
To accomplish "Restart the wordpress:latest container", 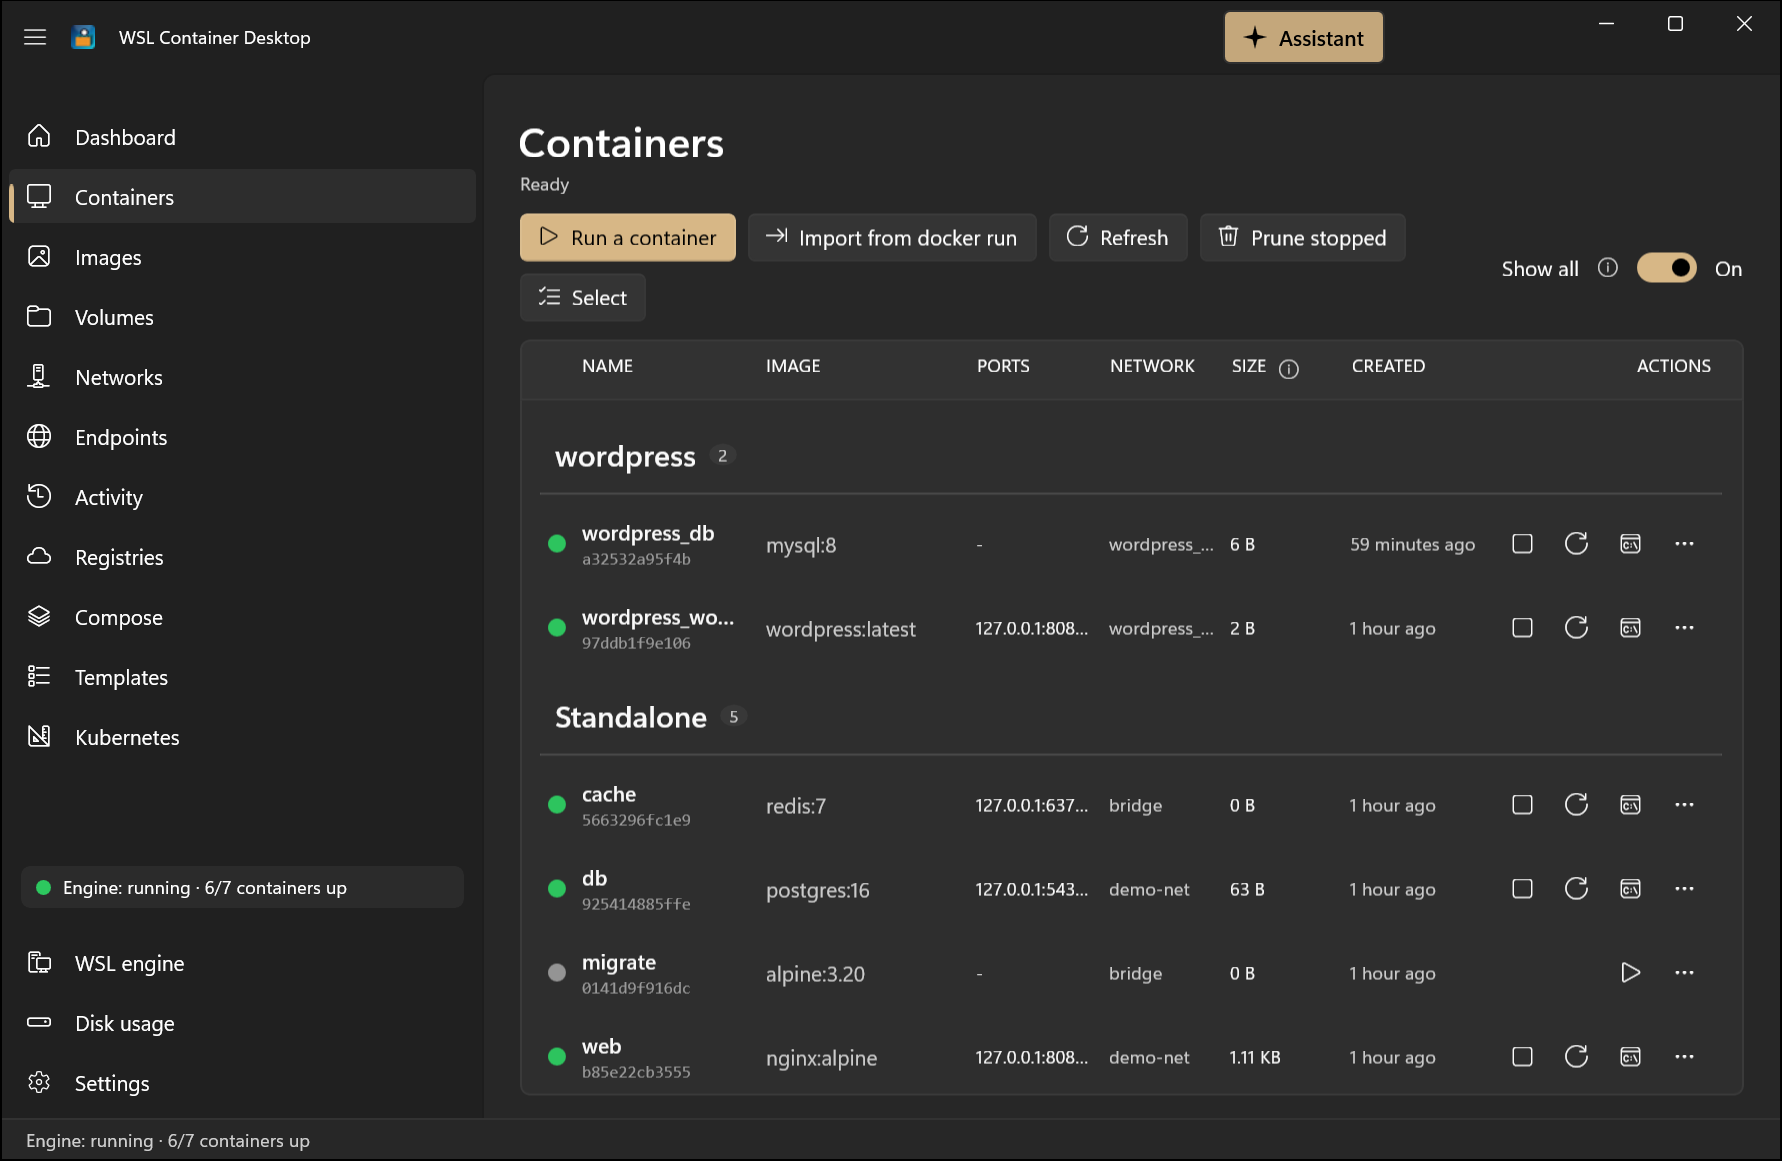I will 1576,628.
